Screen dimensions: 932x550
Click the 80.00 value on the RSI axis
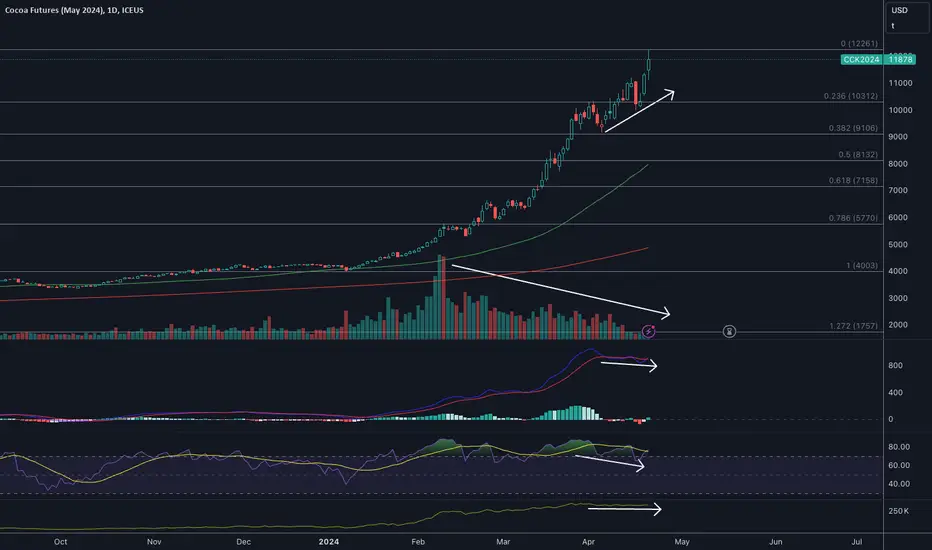point(899,447)
